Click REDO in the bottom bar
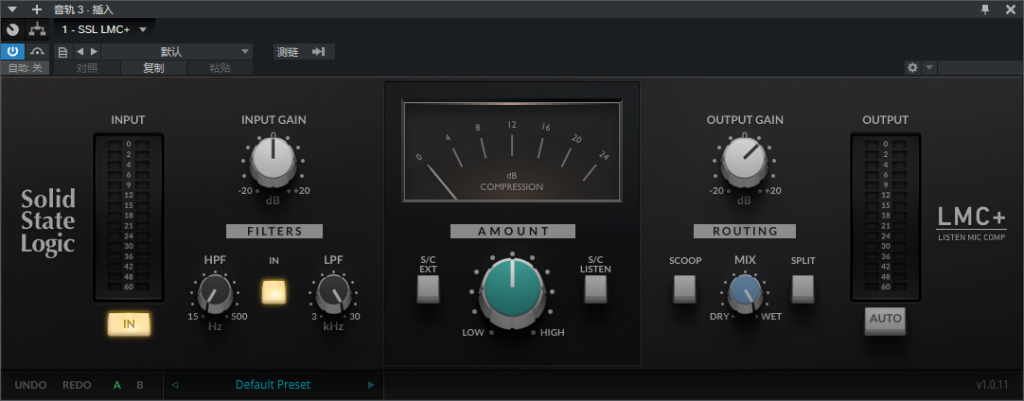Image resolution: width=1024 pixels, height=401 pixels. click(x=77, y=385)
